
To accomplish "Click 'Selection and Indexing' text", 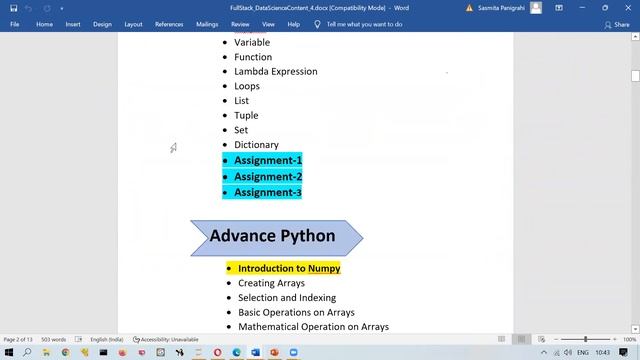I will coord(287,298).
